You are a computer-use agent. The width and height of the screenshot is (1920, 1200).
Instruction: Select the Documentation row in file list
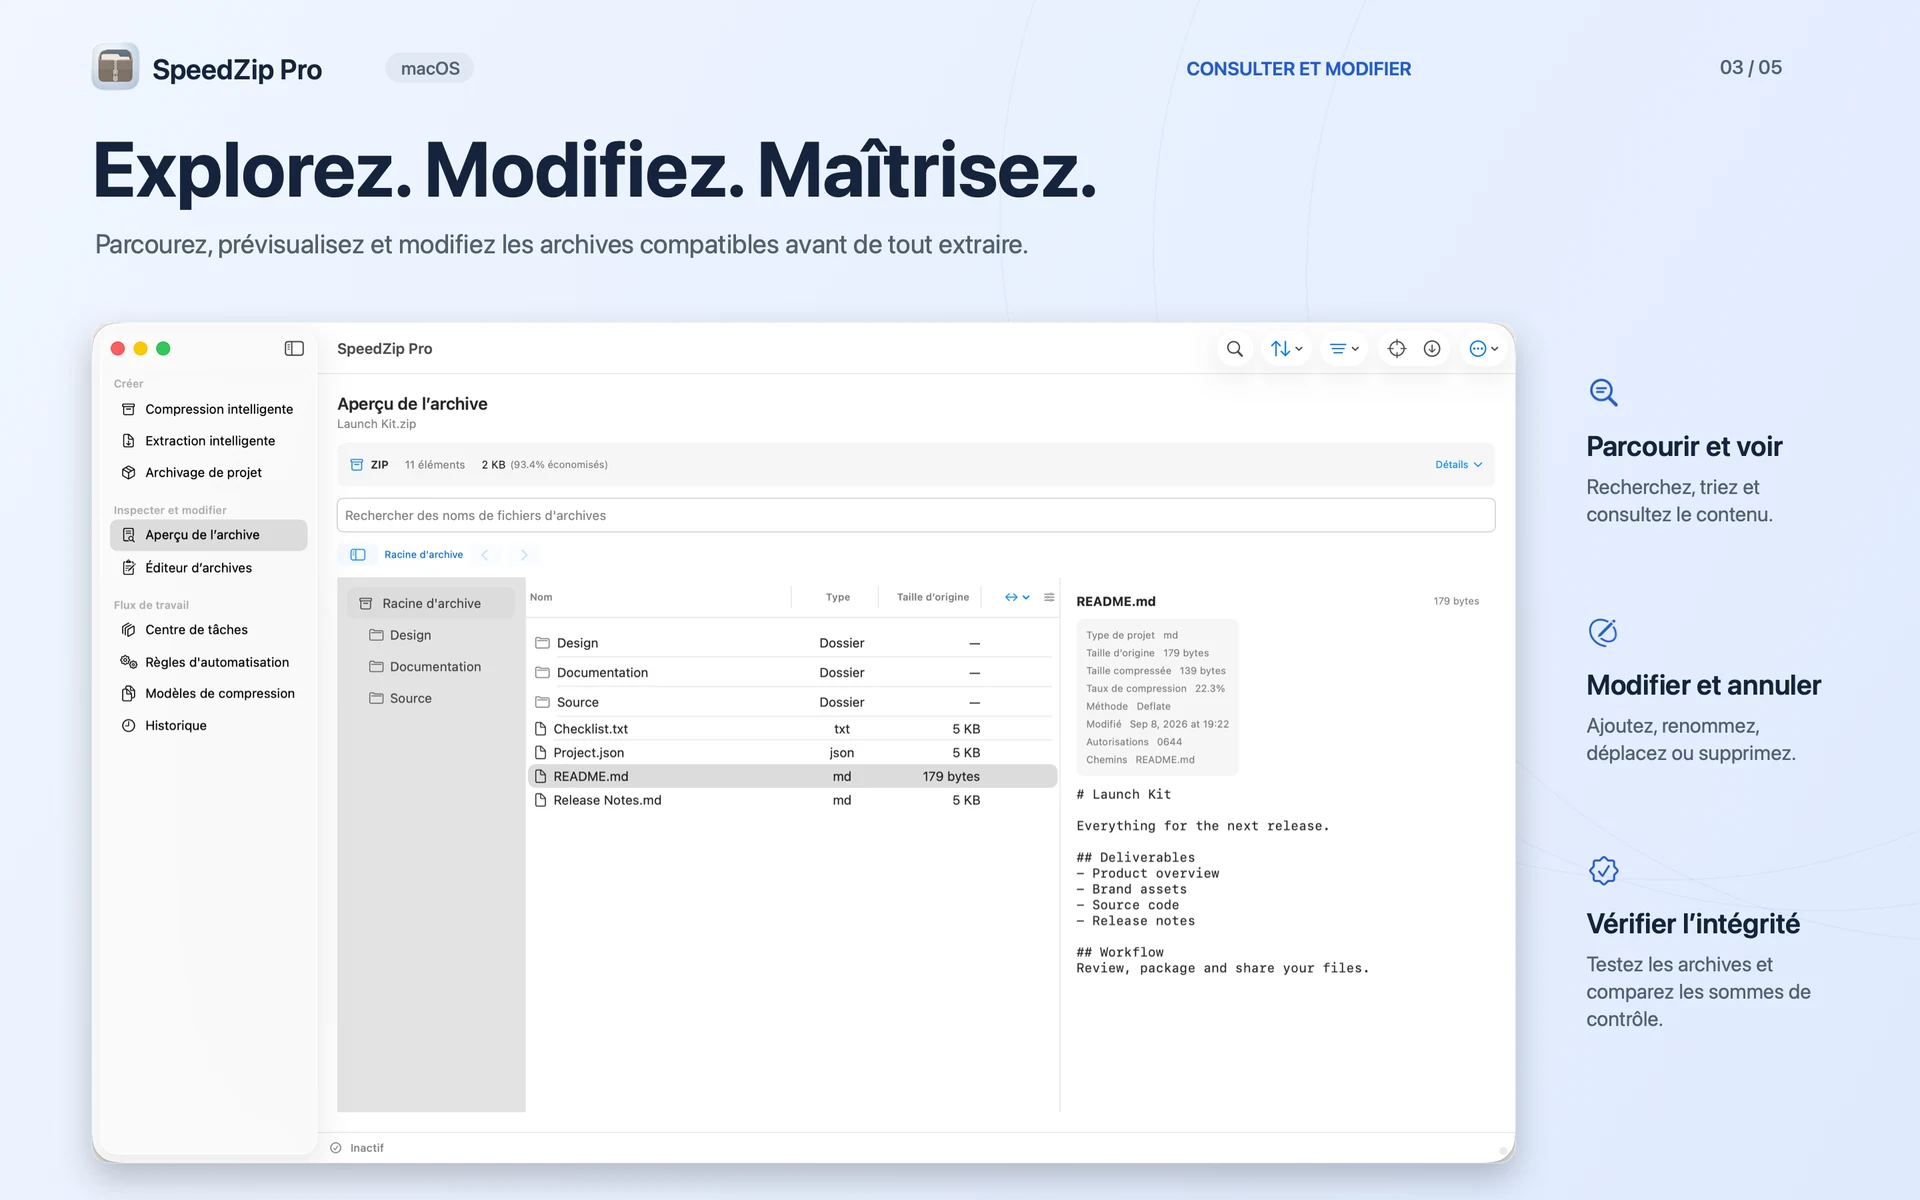pos(792,673)
